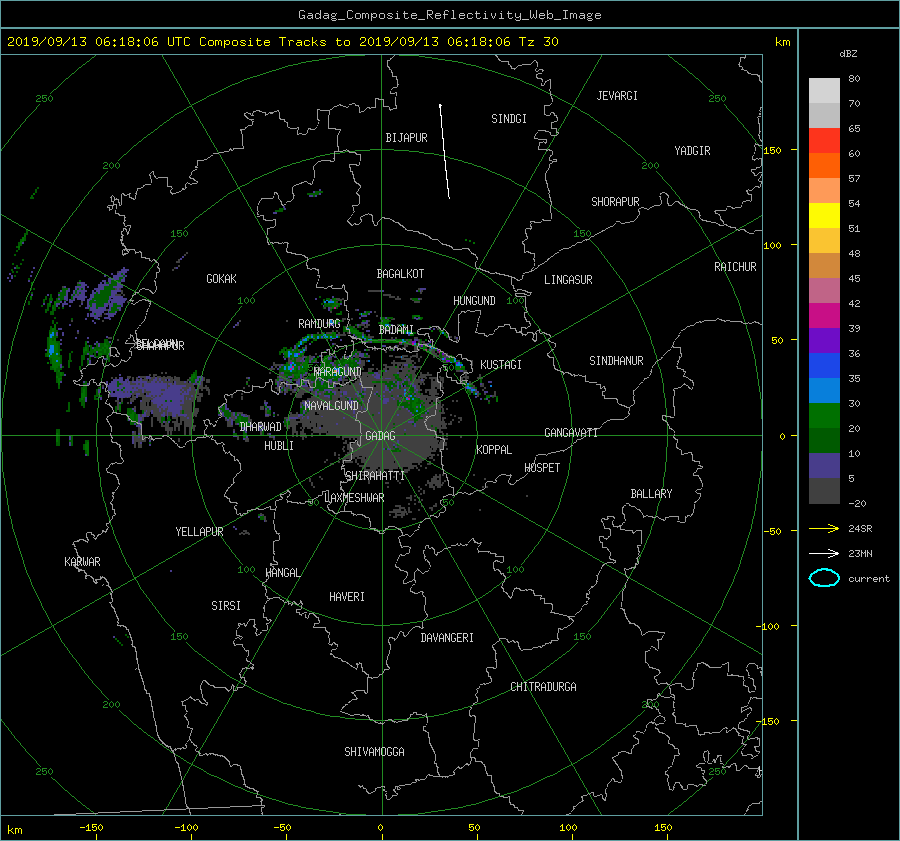Click the NAVALGUND city label

coord(331,406)
